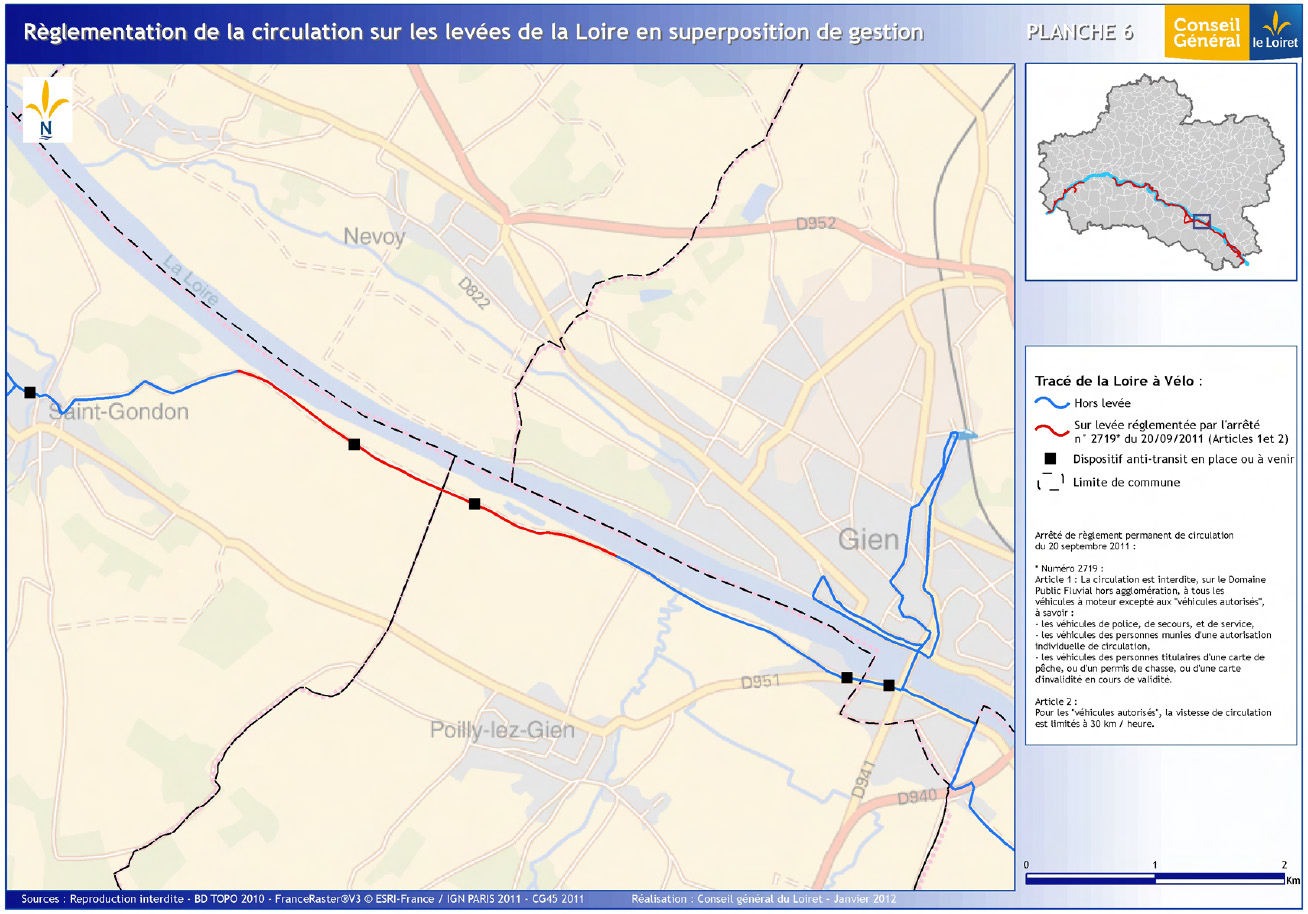Click the blue le Loiret logo
The width and height of the screenshot is (1308, 914).
click(x=1275, y=33)
